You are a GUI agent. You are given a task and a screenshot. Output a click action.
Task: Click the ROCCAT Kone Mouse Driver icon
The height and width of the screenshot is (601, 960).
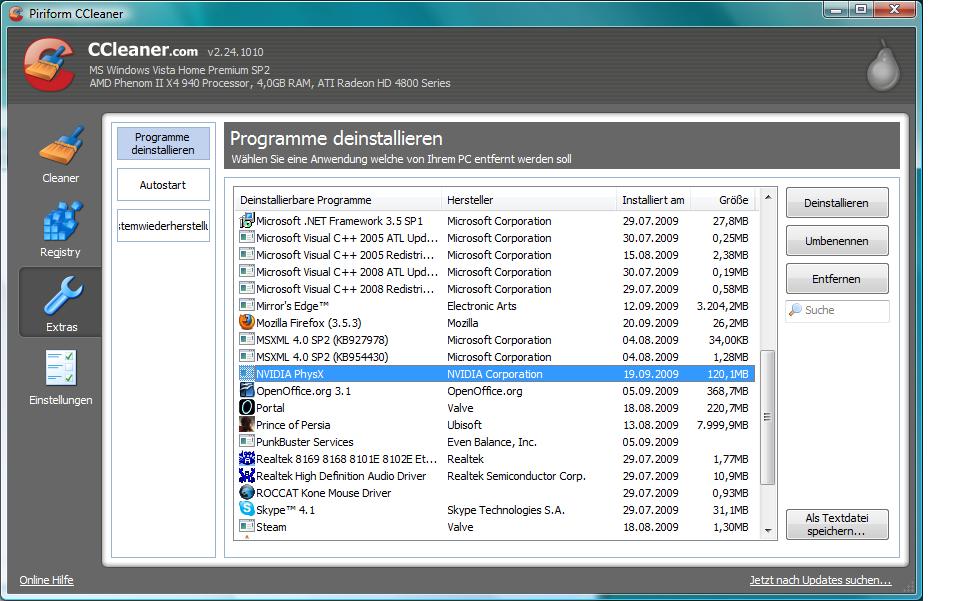[247, 492]
